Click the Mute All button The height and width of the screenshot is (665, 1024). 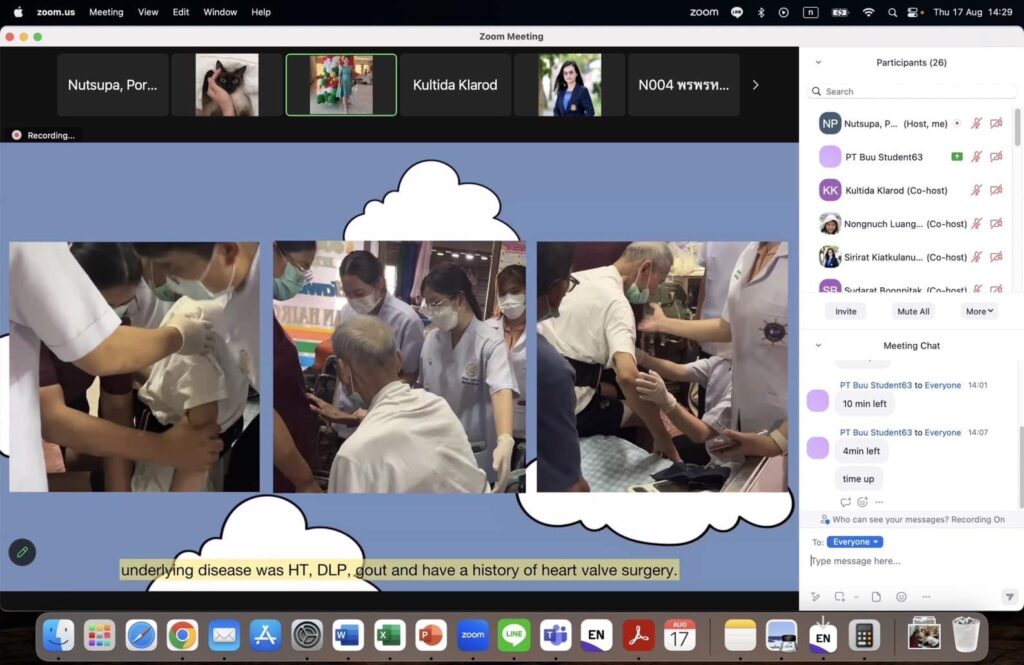pyautogui.click(x=913, y=311)
